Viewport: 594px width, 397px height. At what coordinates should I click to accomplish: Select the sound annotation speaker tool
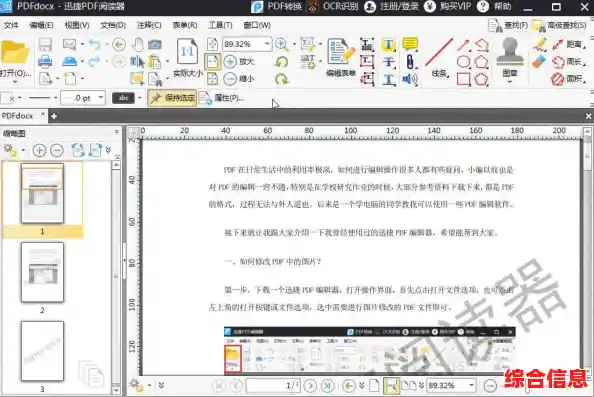[410, 79]
